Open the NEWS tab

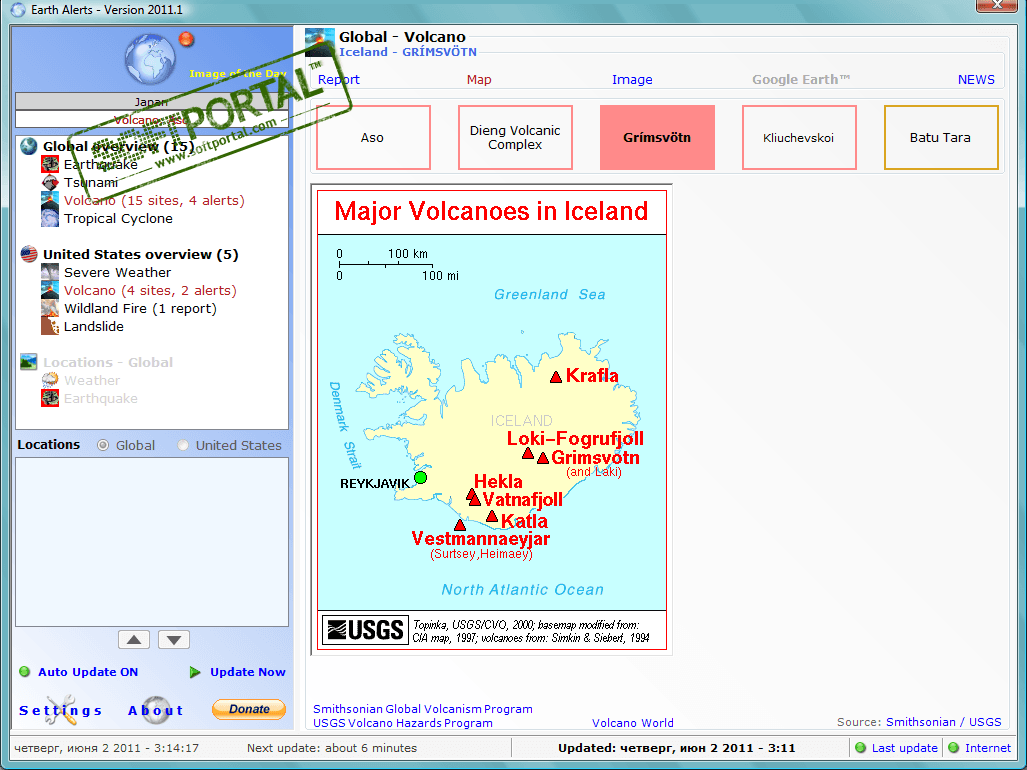pyautogui.click(x=976, y=79)
